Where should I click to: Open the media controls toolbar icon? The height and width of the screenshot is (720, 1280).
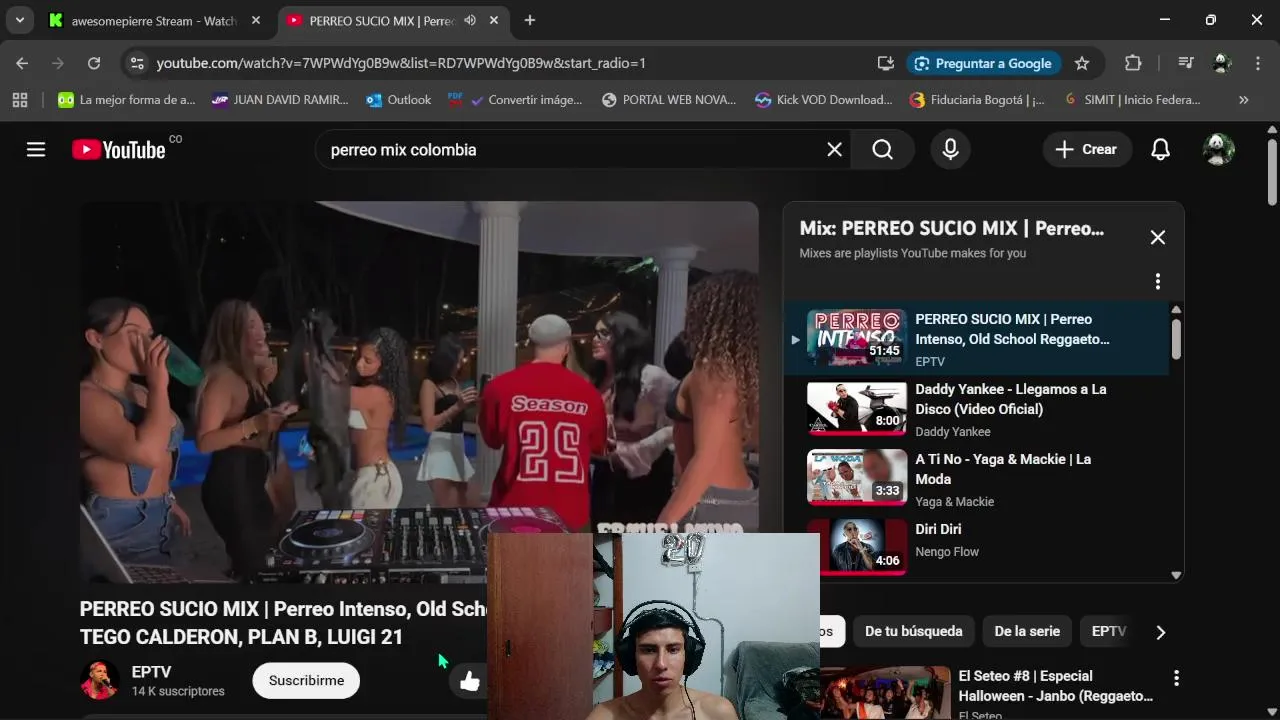(1186, 63)
